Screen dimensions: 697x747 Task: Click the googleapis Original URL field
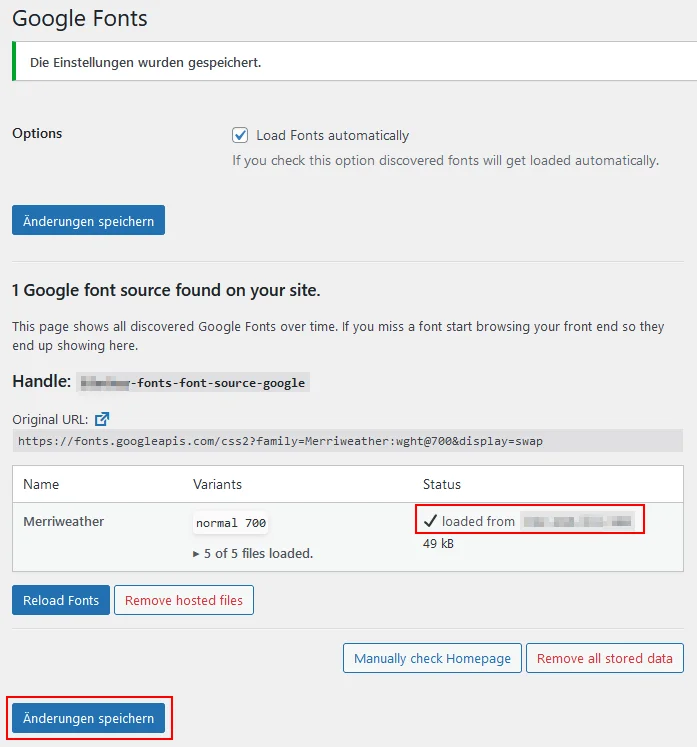pos(348,441)
